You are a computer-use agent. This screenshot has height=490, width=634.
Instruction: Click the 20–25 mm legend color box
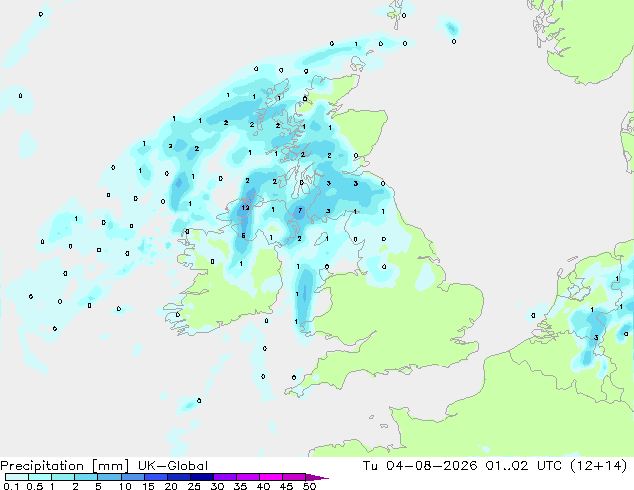178,477
